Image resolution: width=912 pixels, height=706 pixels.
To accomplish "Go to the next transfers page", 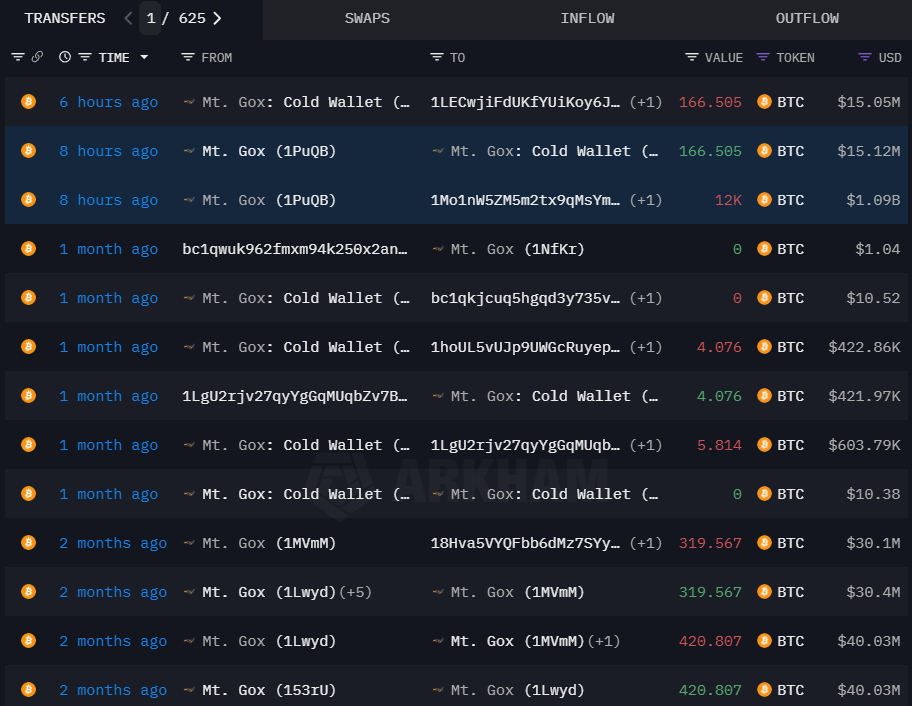I will point(218,18).
